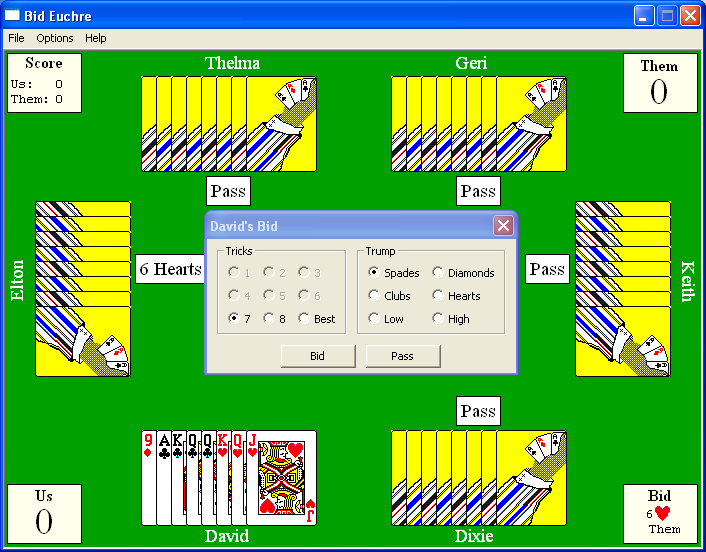Click the Queen of hearts card
Screen dimensions: 706x552
pyautogui.click(x=238, y=480)
